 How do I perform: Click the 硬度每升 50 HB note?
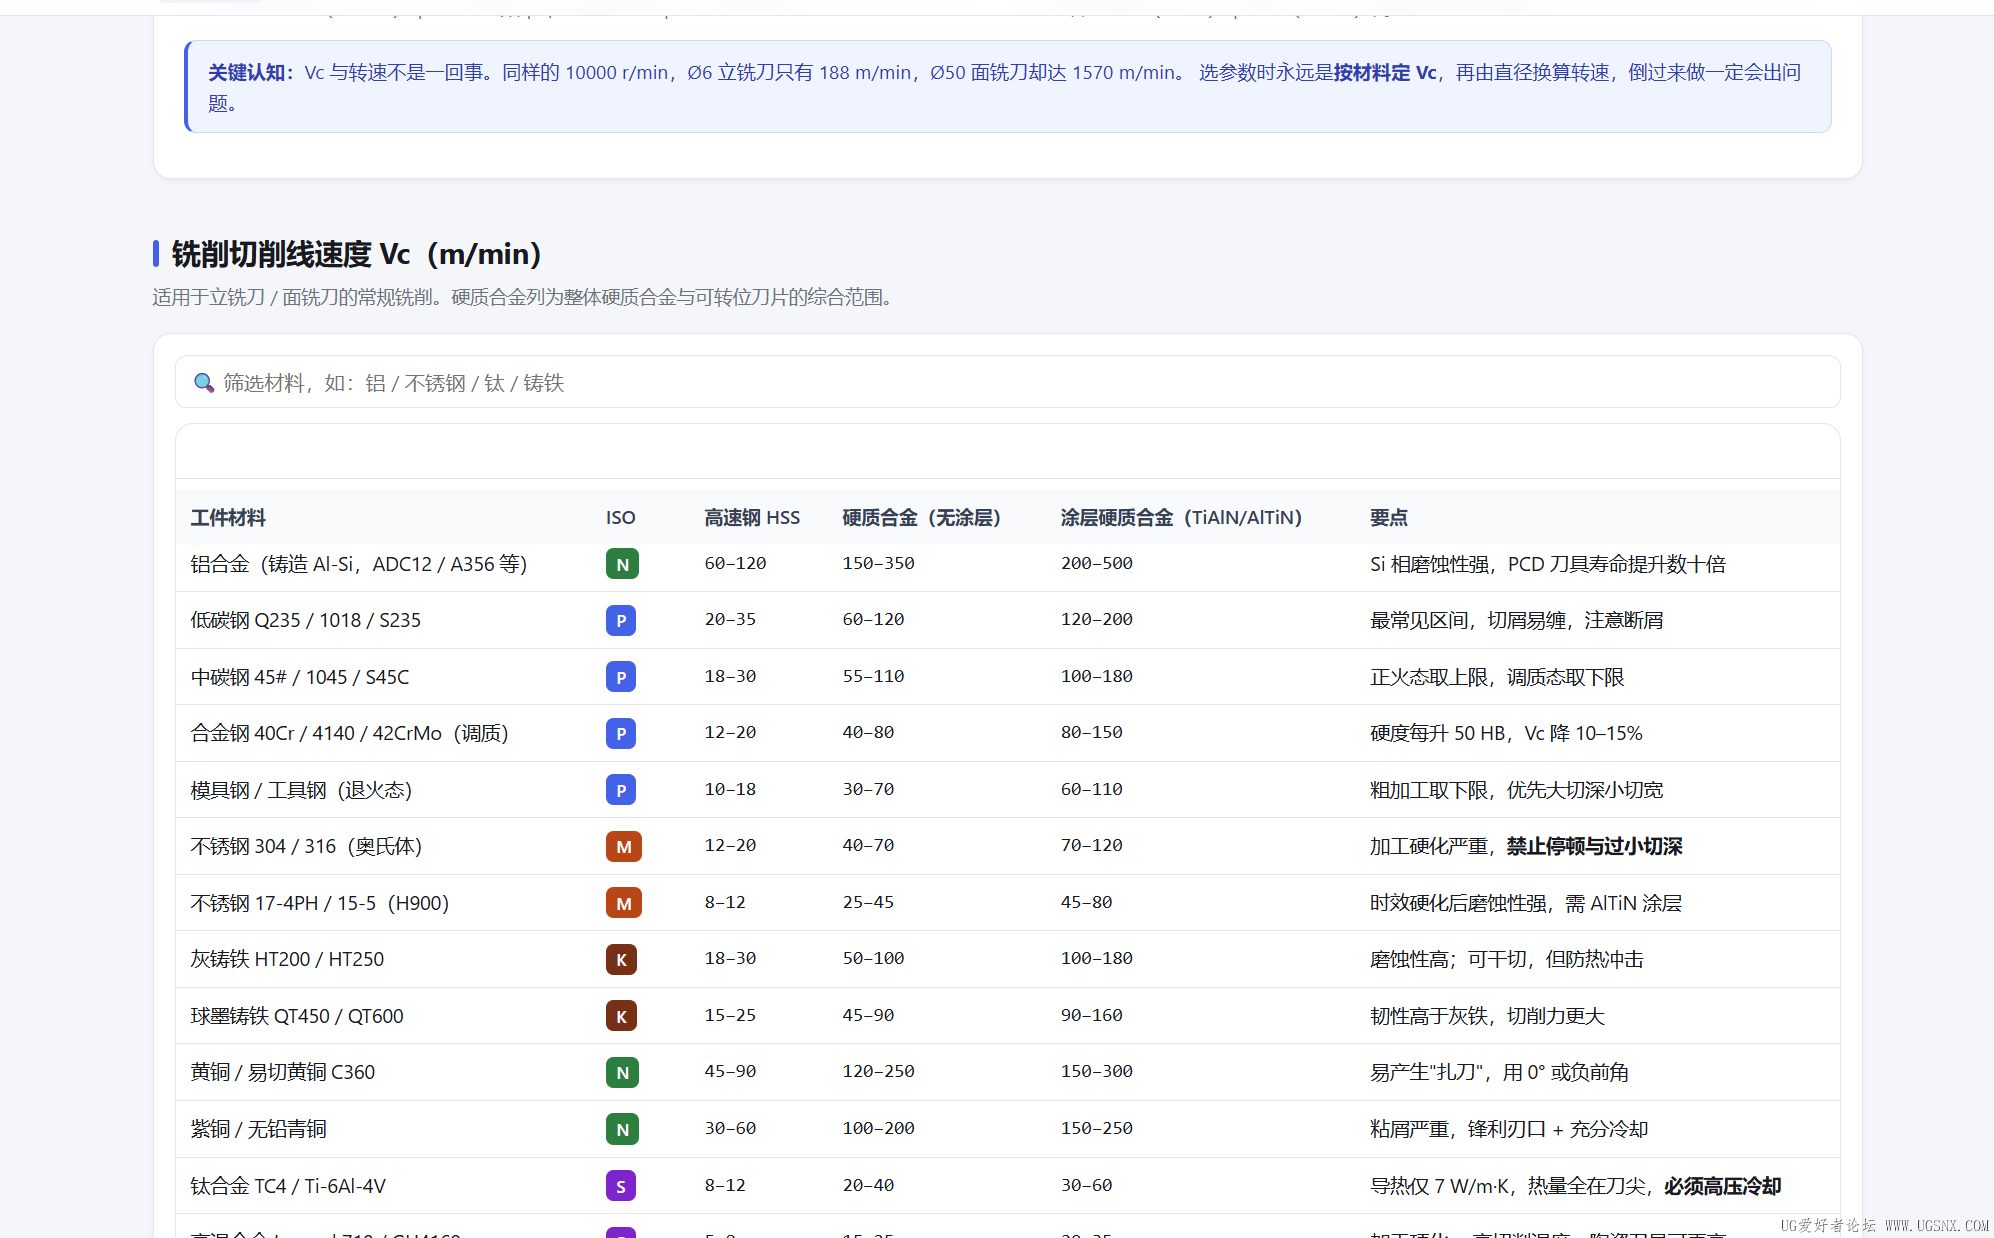[1506, 733]
